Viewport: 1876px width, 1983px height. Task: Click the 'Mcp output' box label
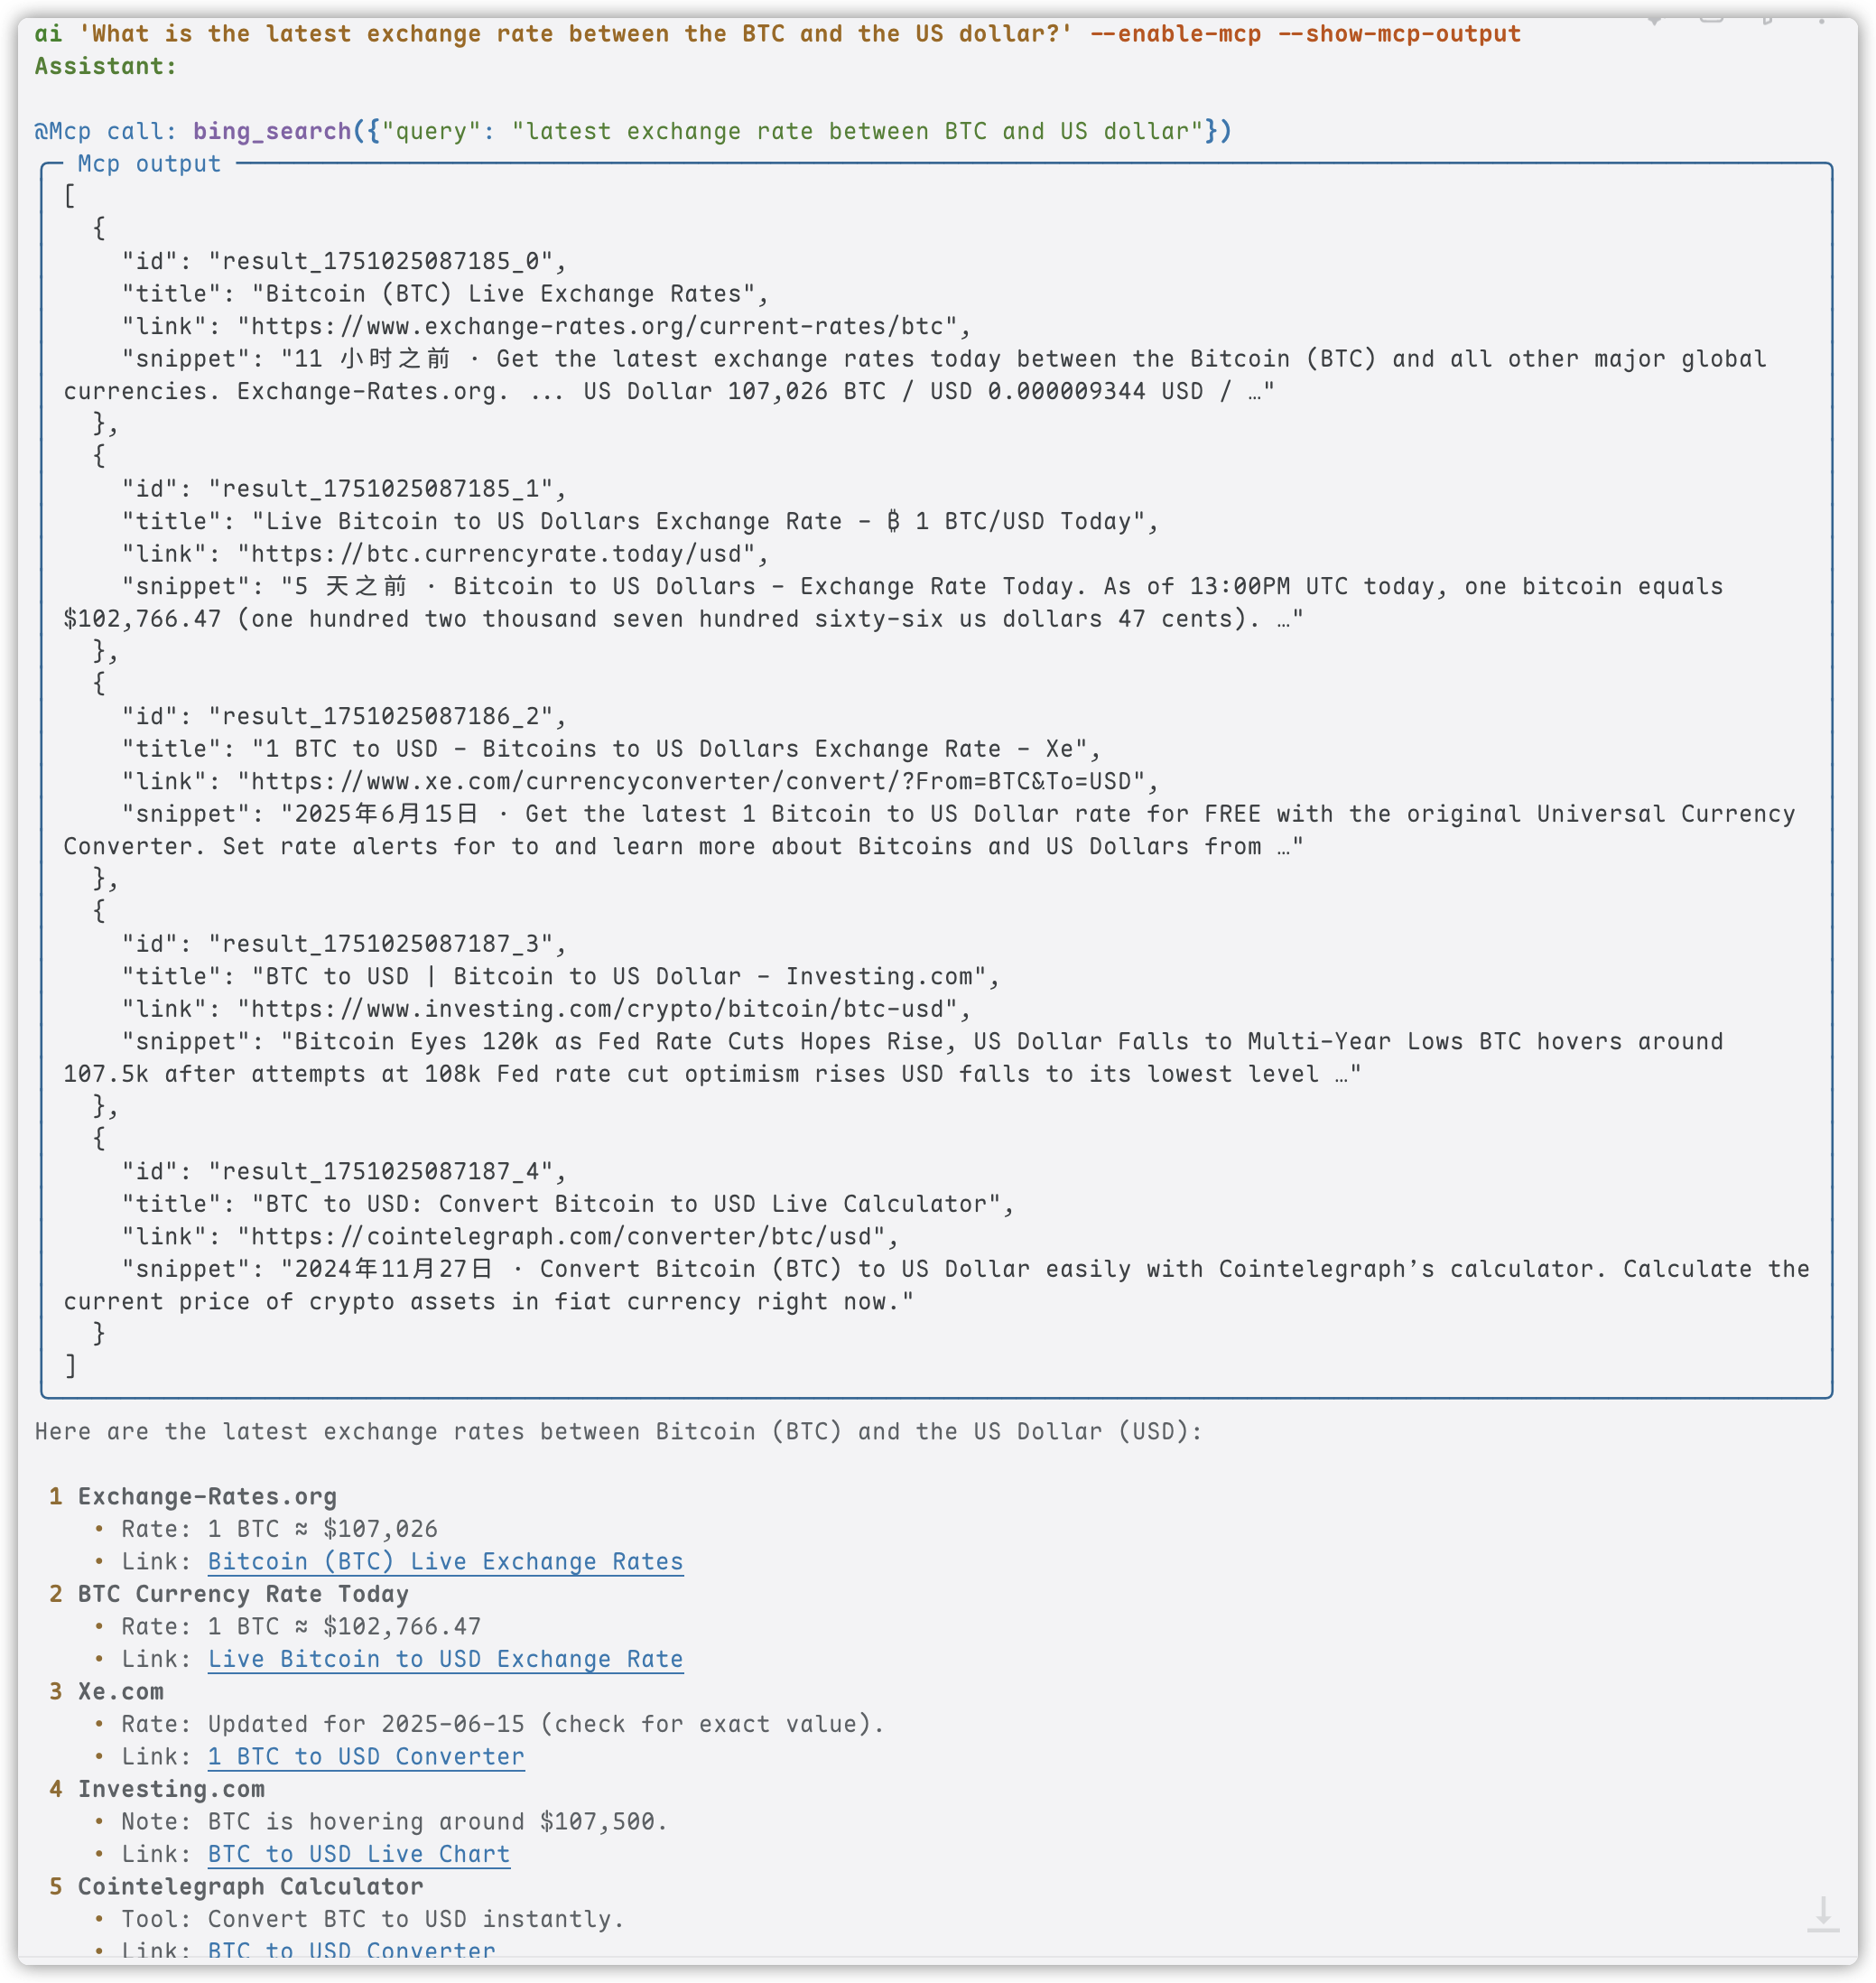pyautogui.click(x=149, y=164)
